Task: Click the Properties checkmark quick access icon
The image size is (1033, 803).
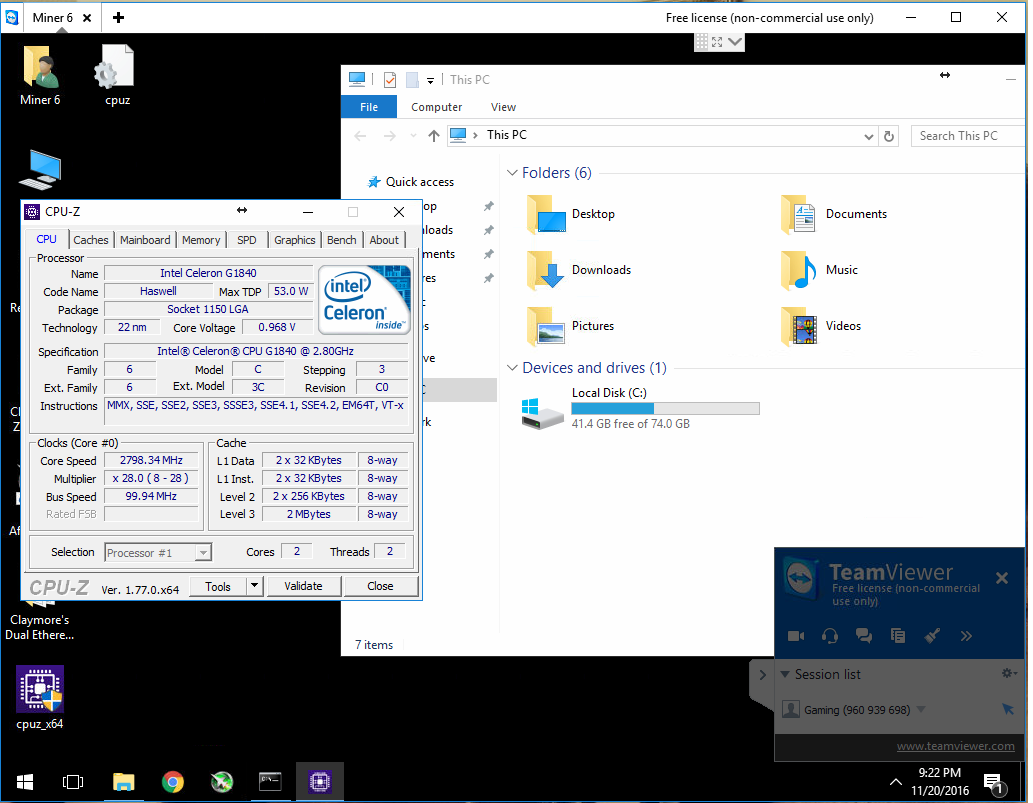Action: (x=390, y=80)
